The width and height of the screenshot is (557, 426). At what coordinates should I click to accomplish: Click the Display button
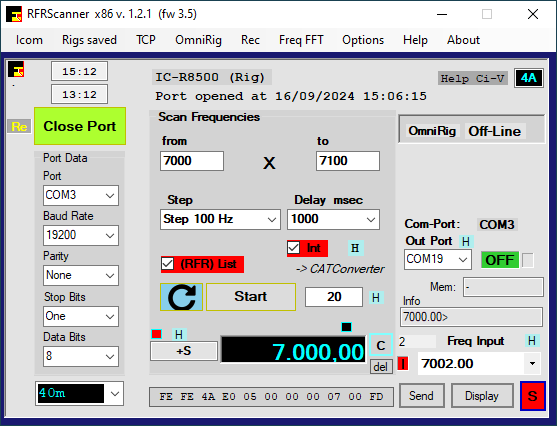pos(482,395)
